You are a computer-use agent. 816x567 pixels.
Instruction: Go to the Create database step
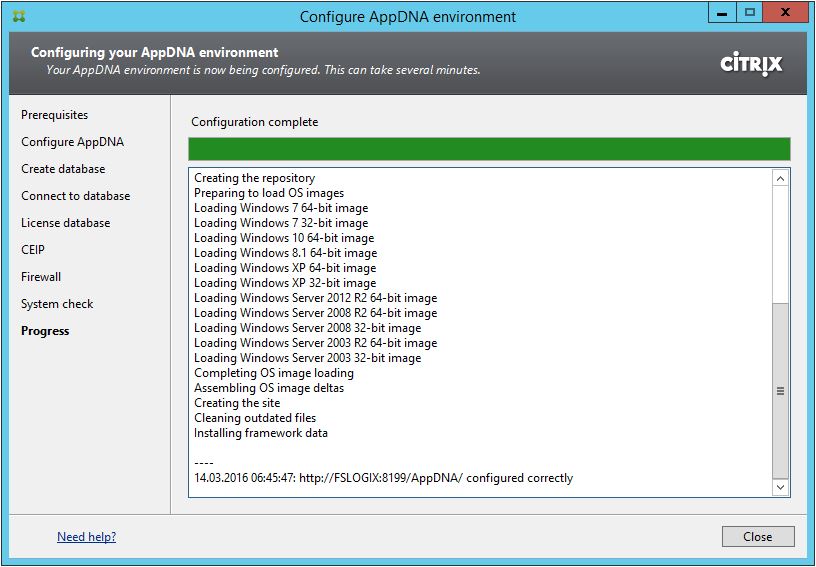(x=63, y=169)
